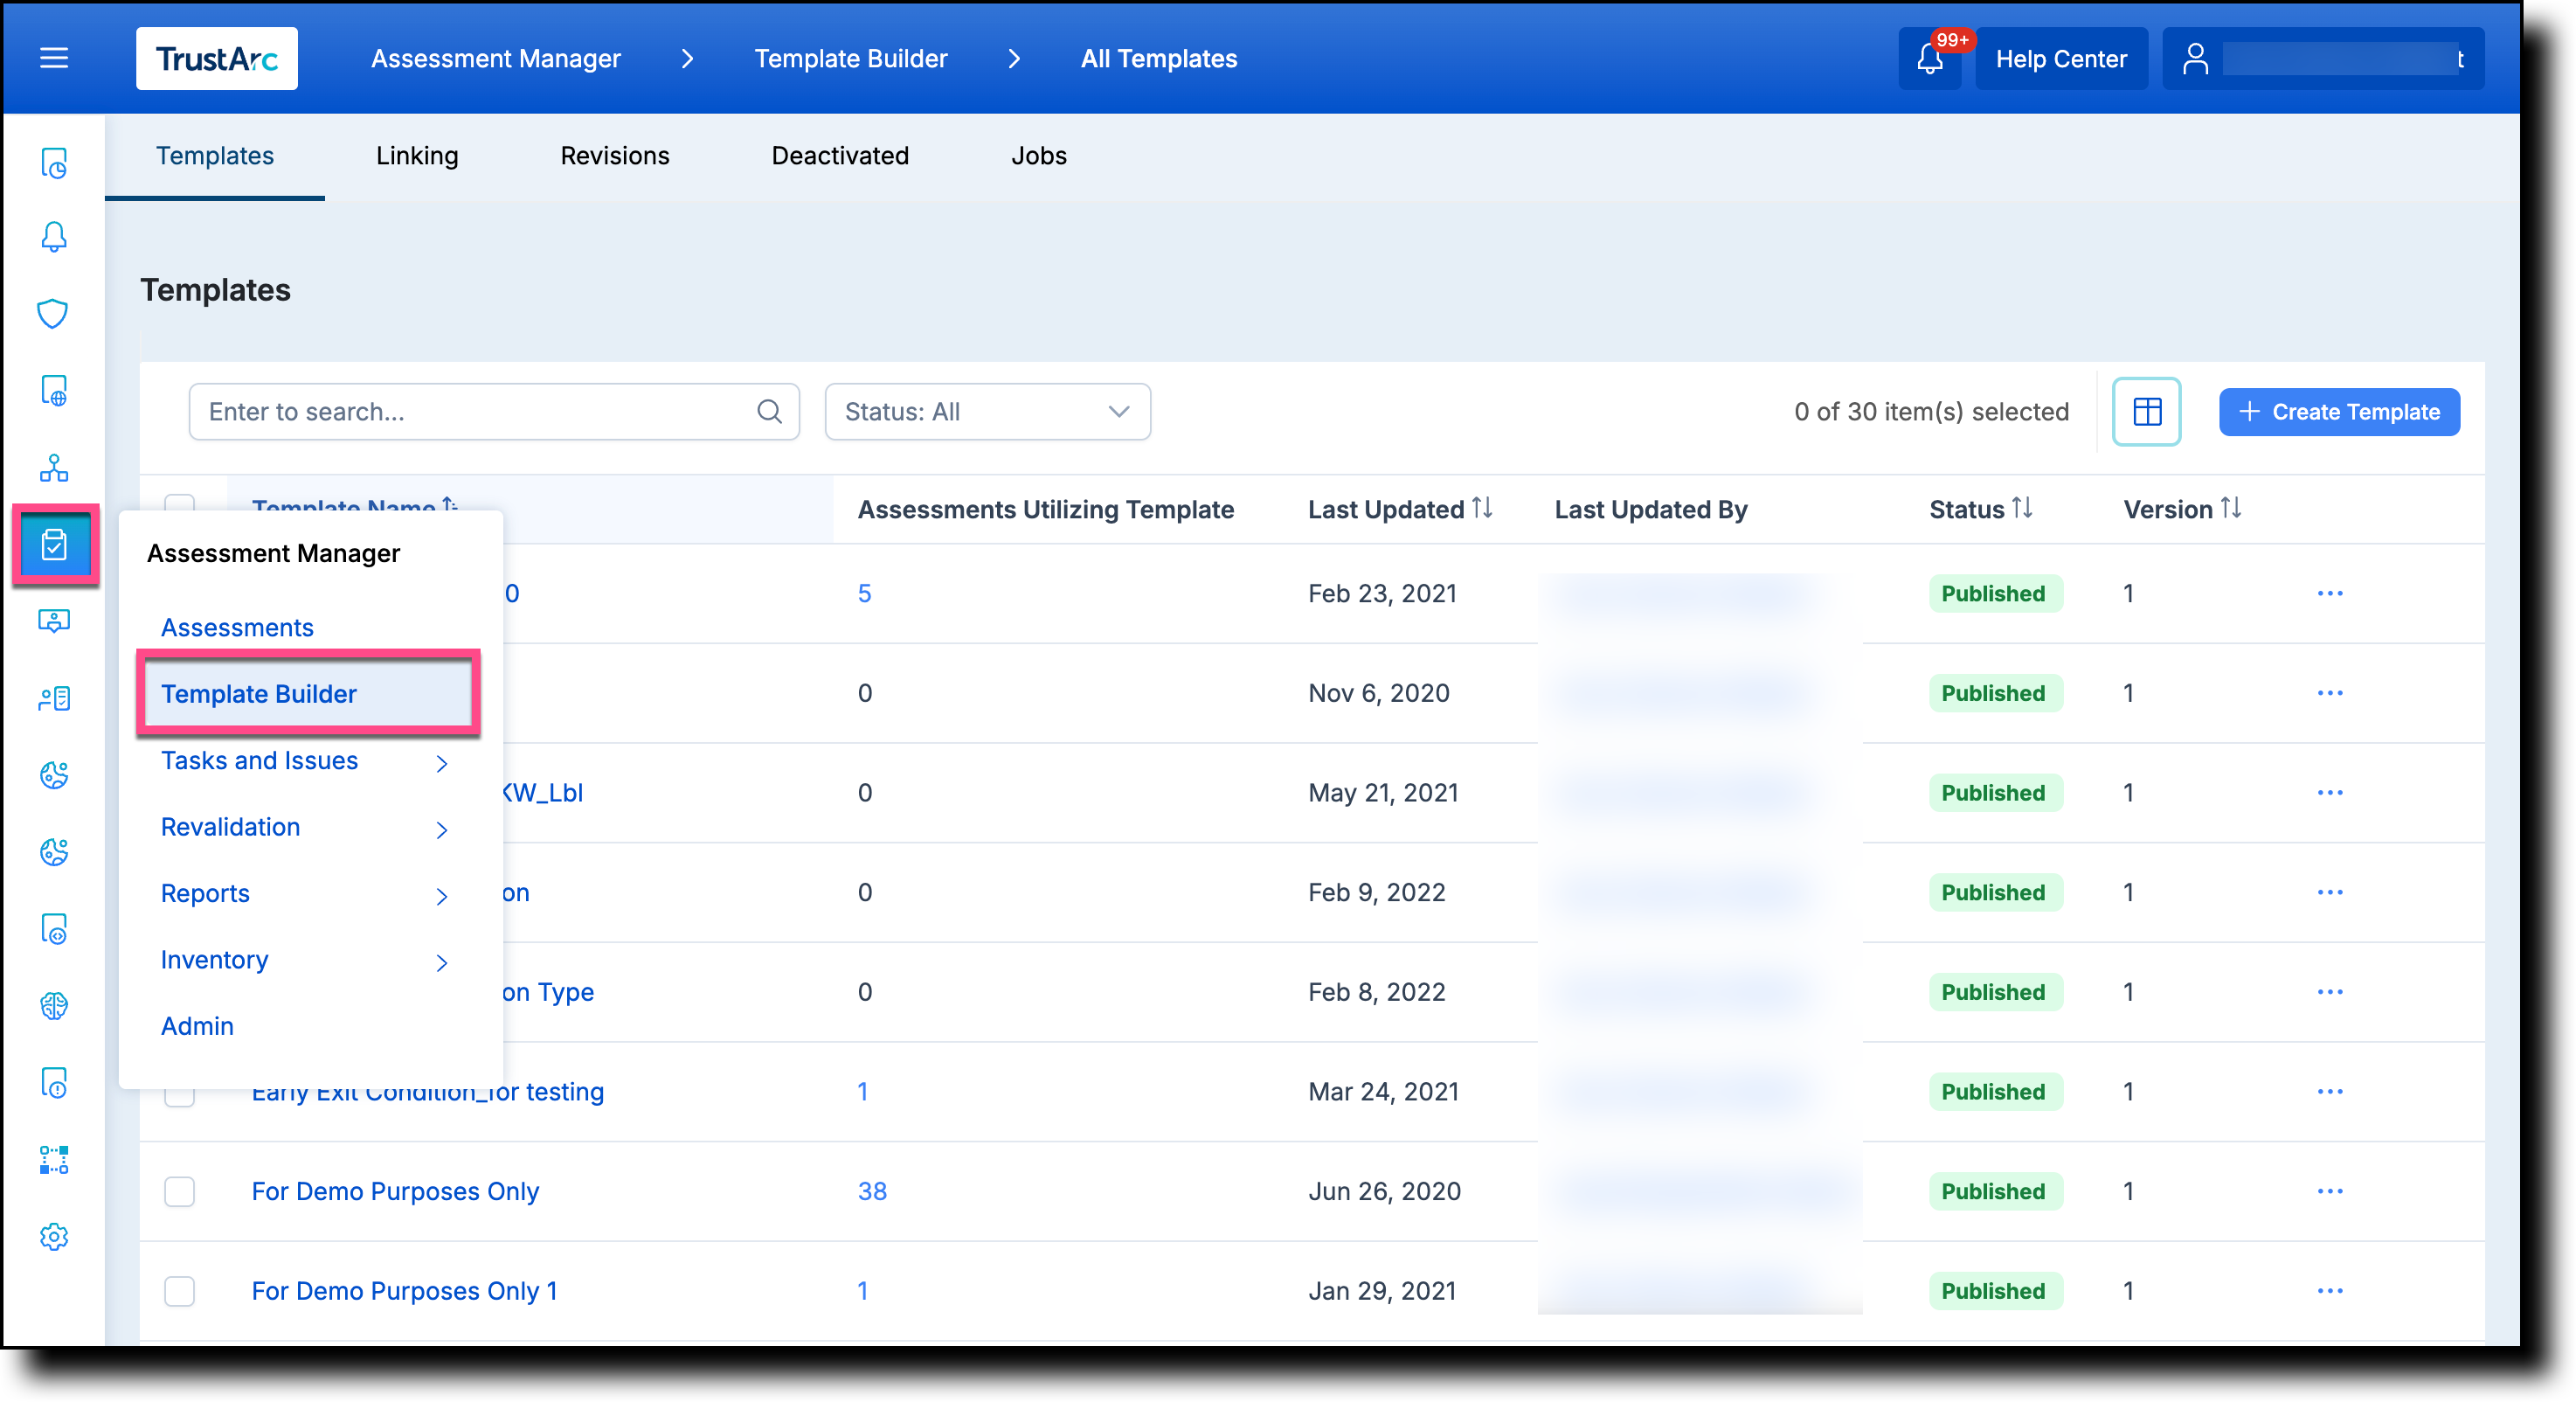Check the For Demo Purposes Only row
2576x1402 pixels.
(x=179, y=1191)
